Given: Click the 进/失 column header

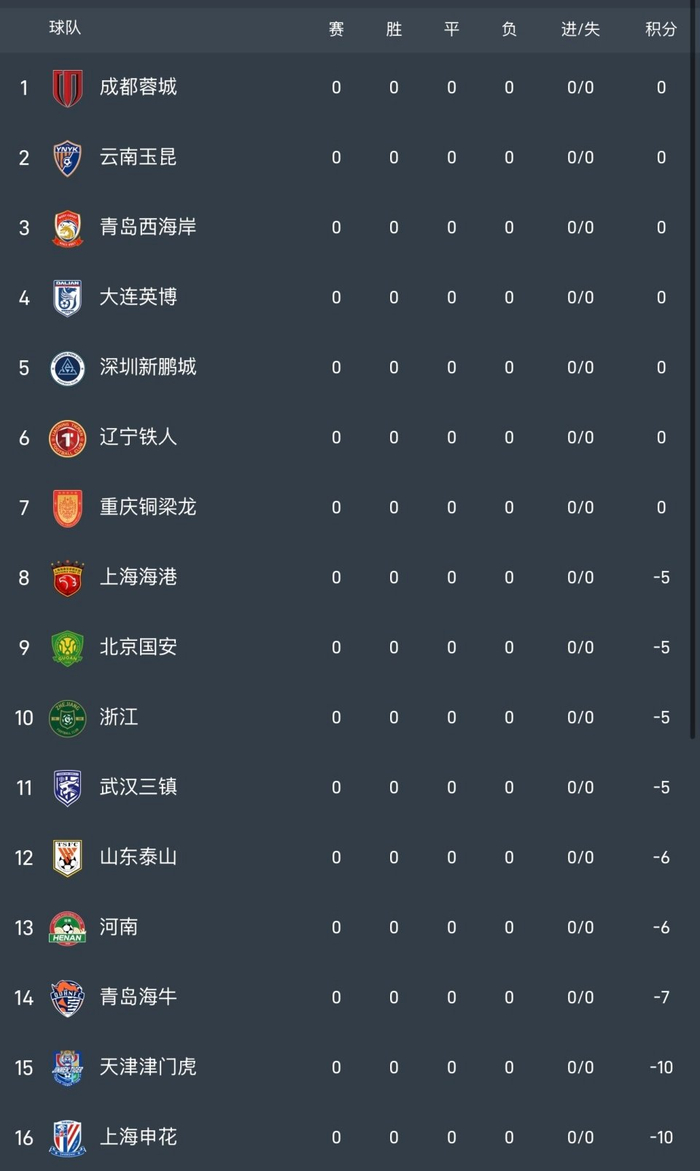Looking at the screenshot, I should [x=580, y=29].
